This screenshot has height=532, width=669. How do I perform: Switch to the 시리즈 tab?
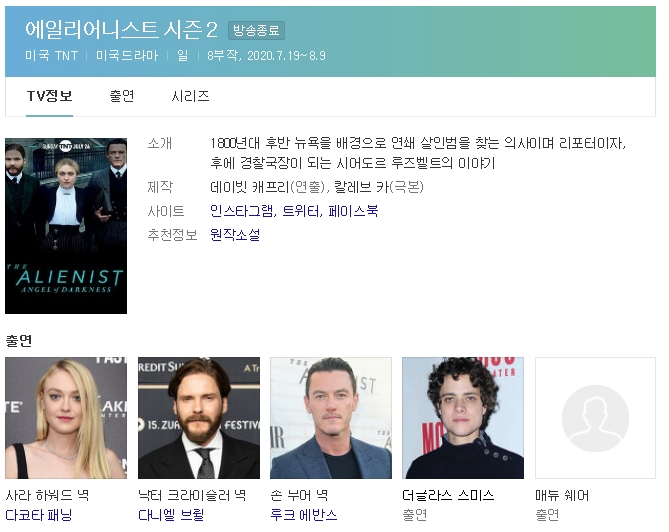click(x=190, y=96)
